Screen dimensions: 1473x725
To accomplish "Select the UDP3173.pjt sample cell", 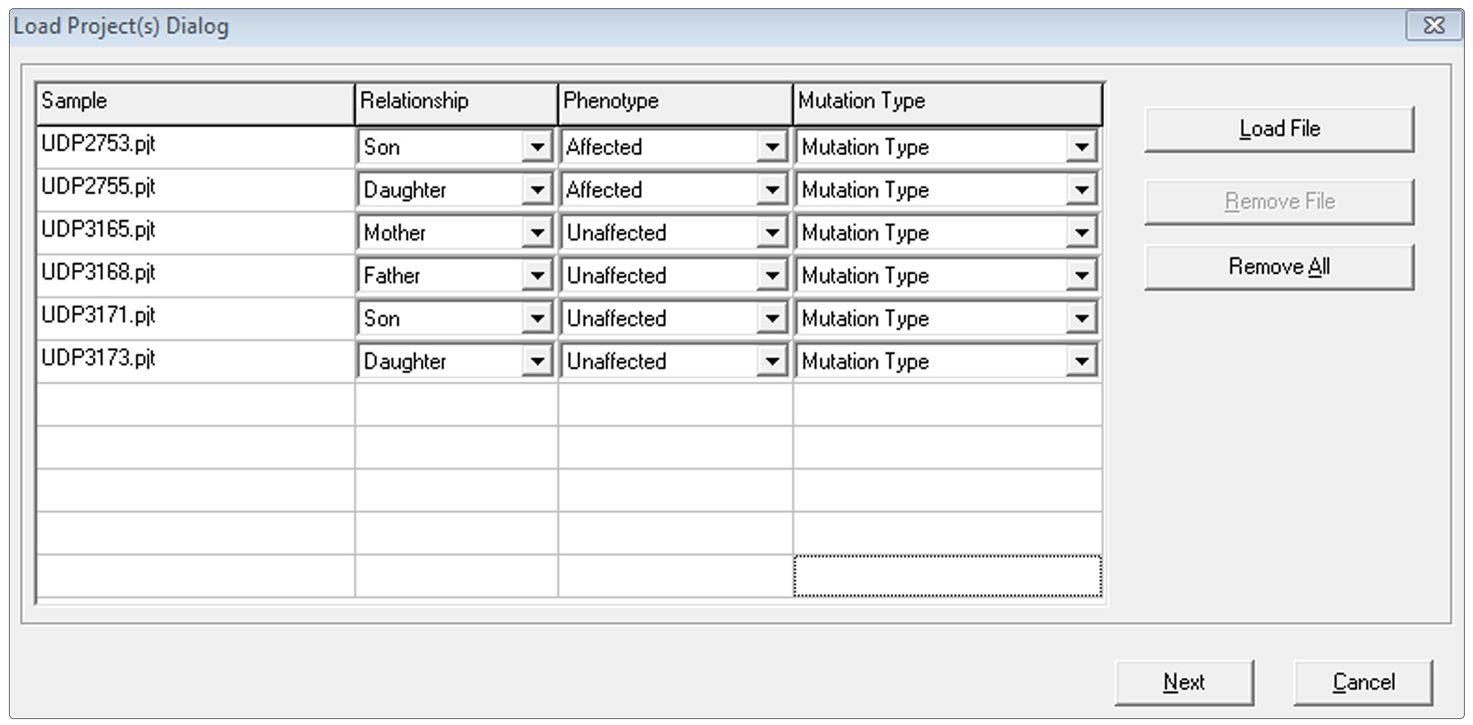I will 196,362.
